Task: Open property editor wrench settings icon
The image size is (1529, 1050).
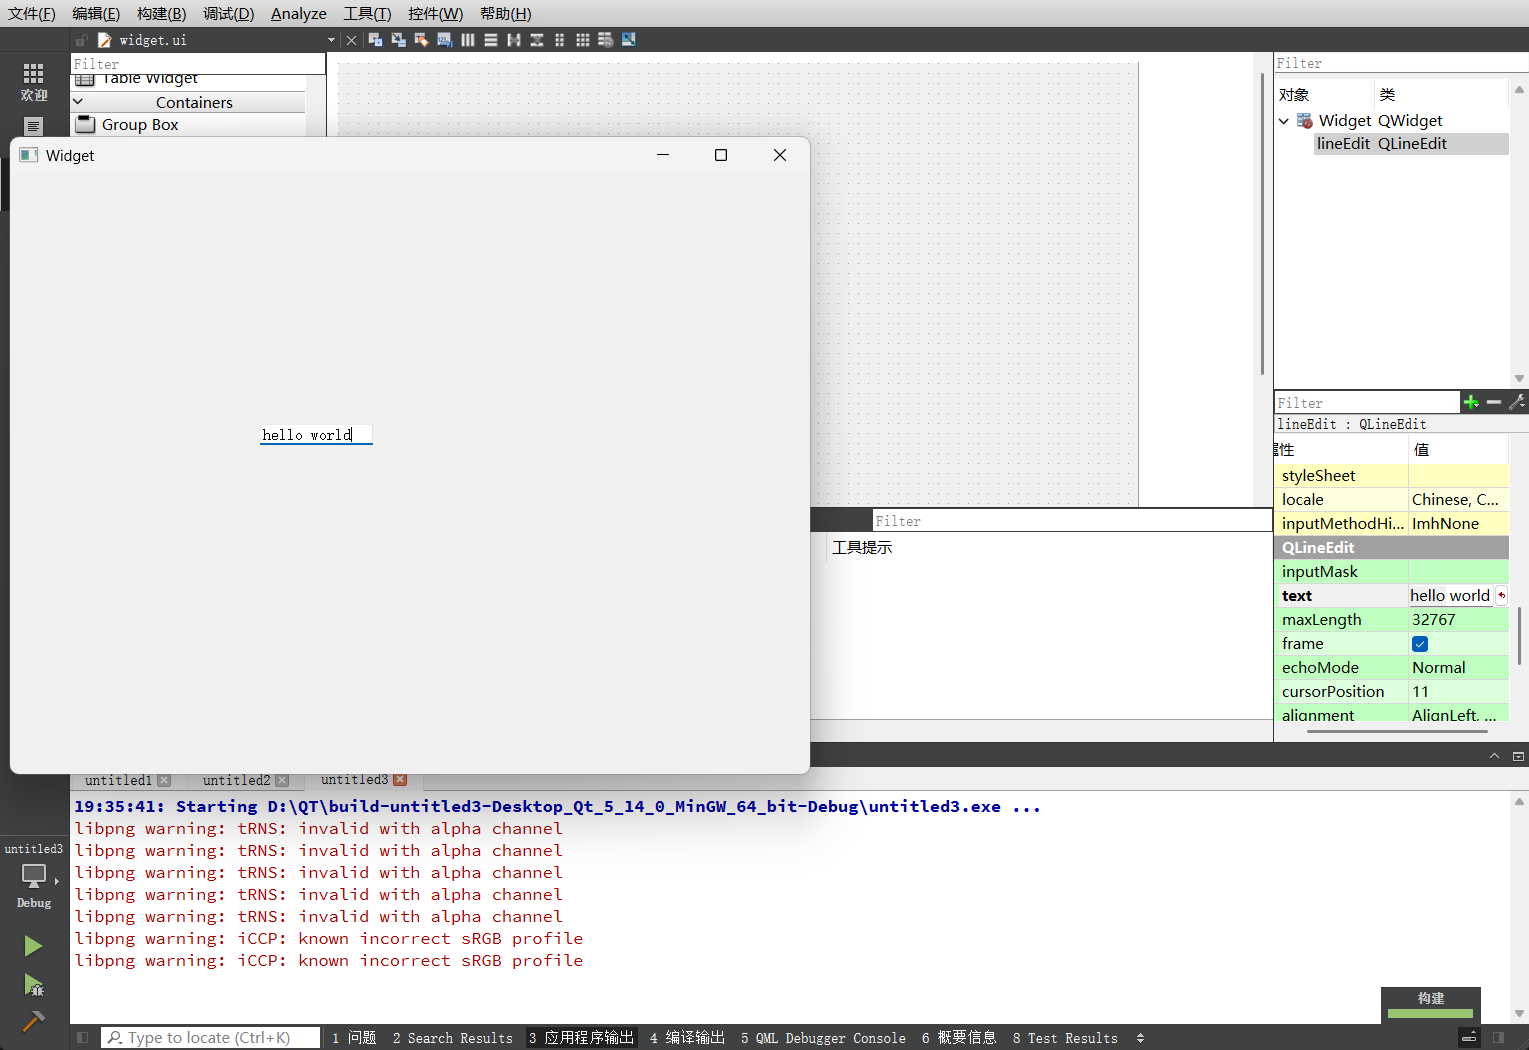Action: (1517, 402)
